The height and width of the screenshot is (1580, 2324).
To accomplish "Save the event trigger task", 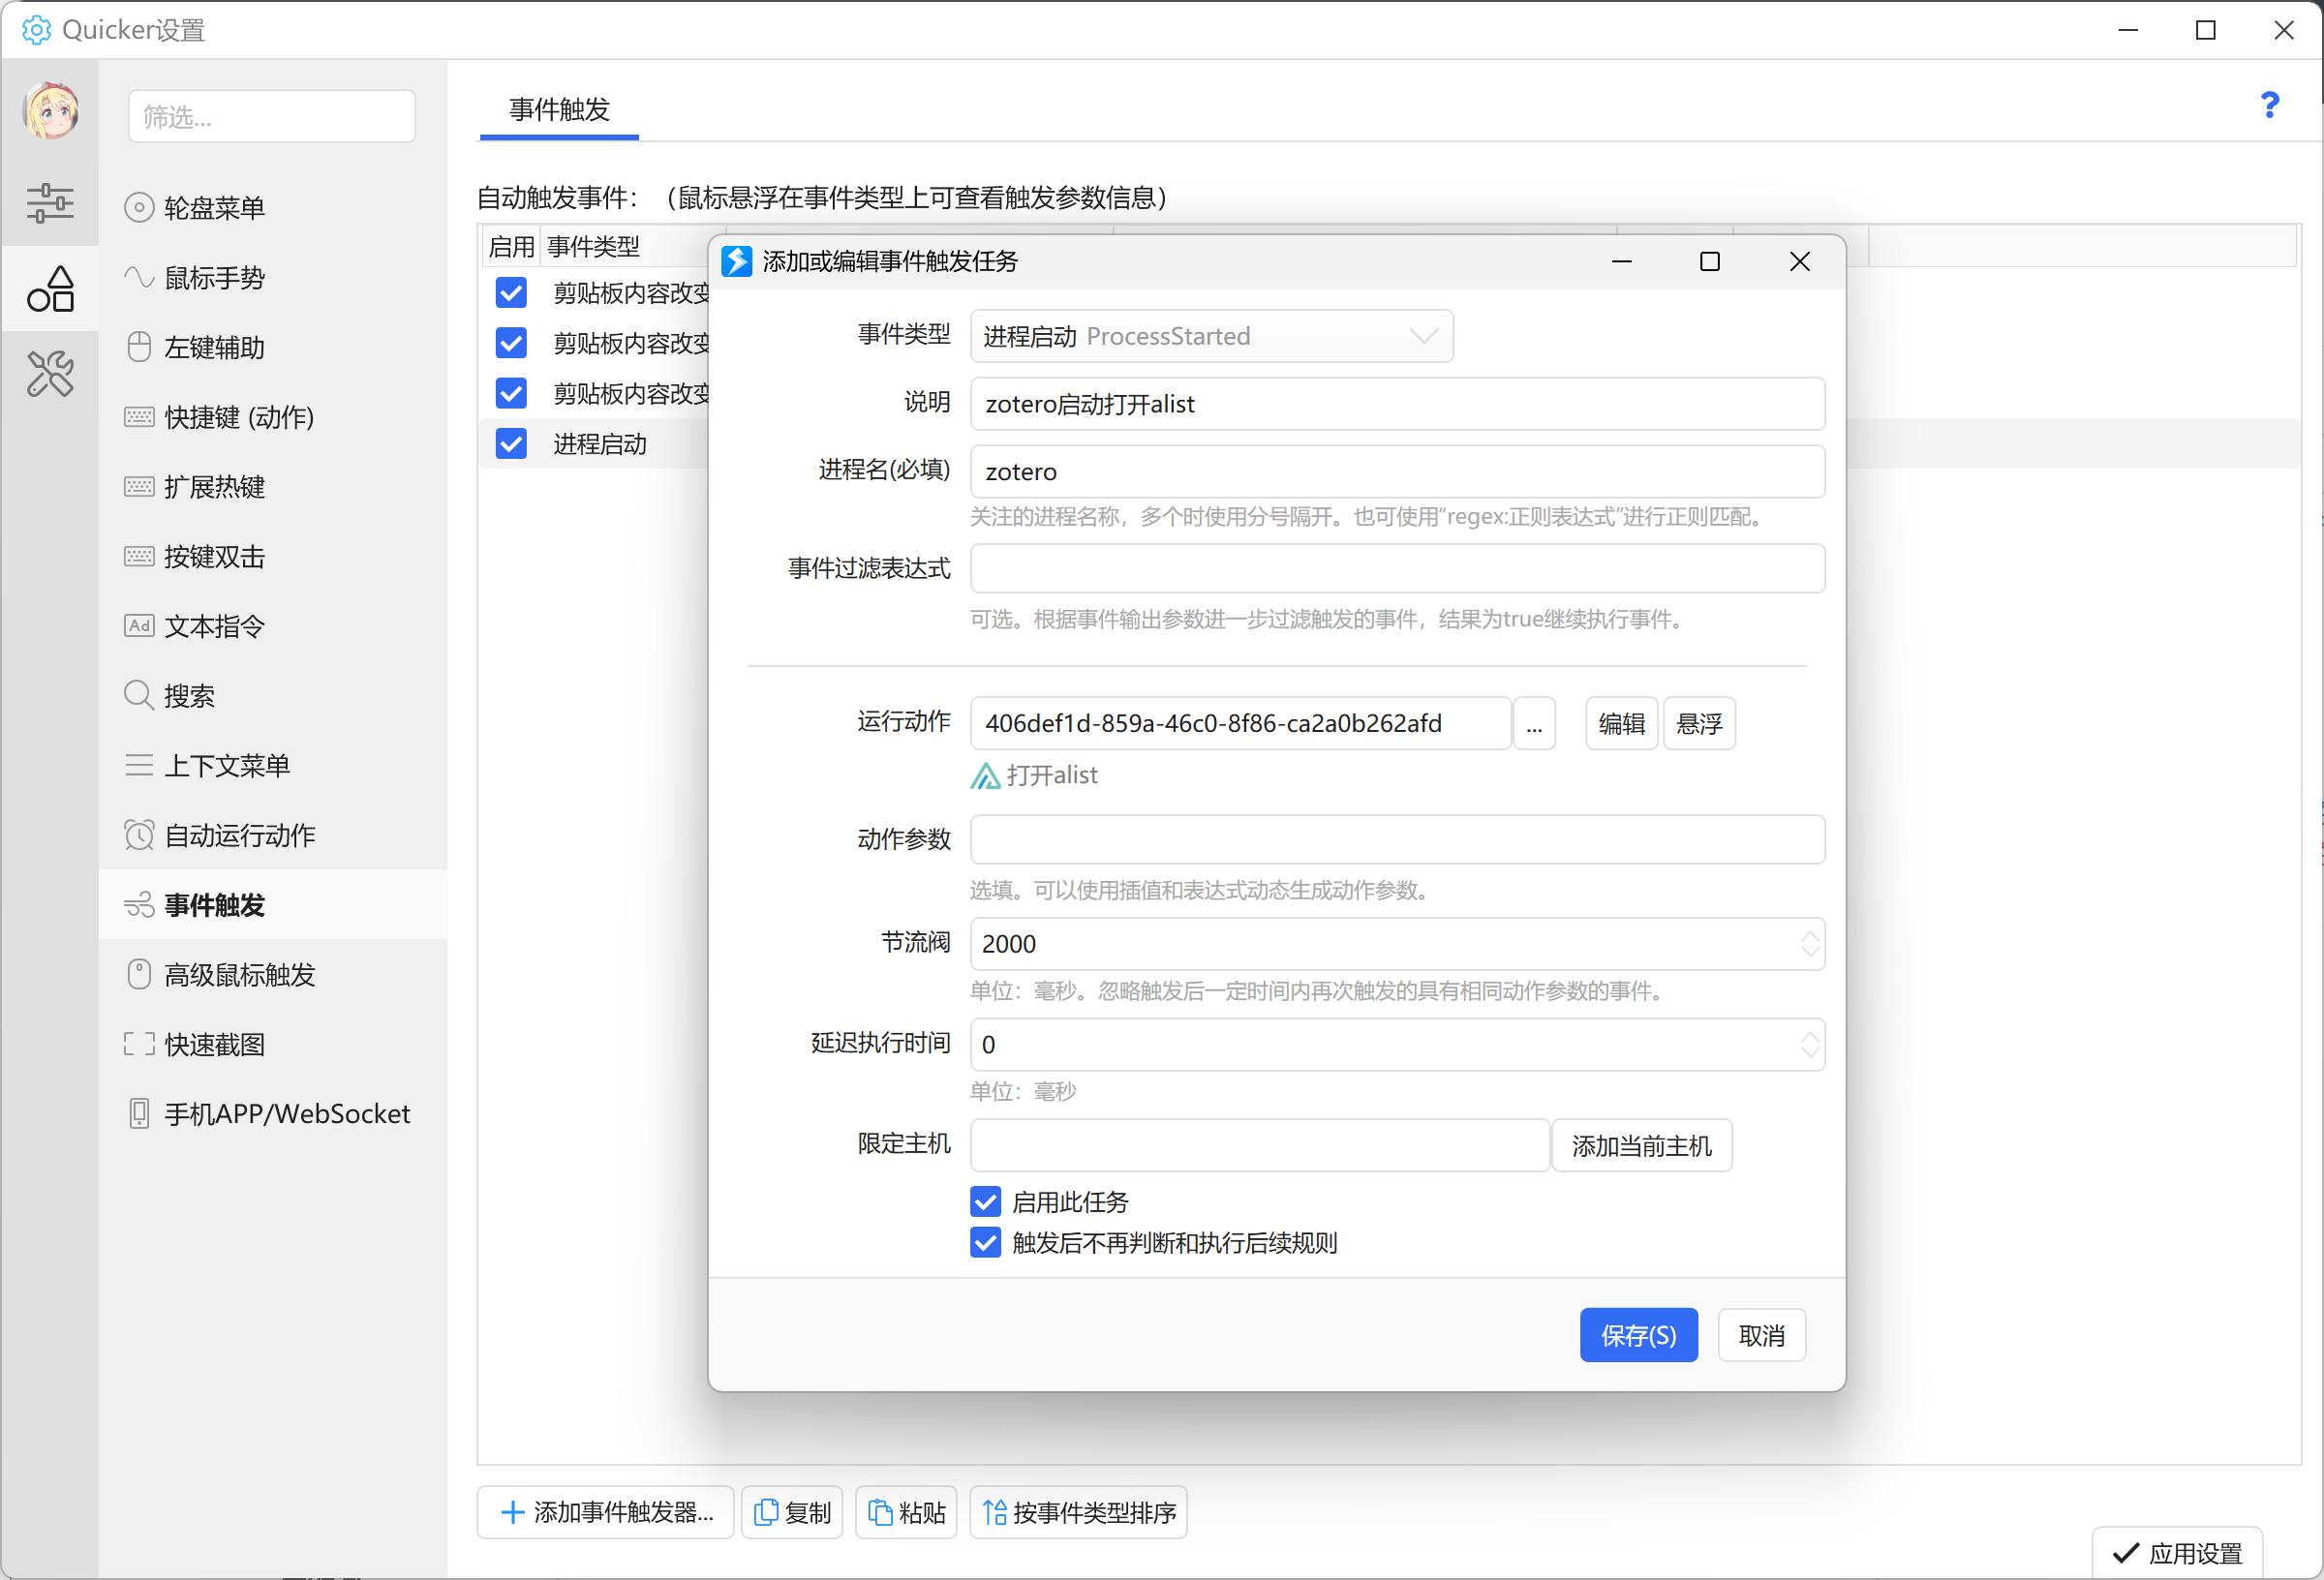I will pyautogui.click(x=1638, y=1335).
